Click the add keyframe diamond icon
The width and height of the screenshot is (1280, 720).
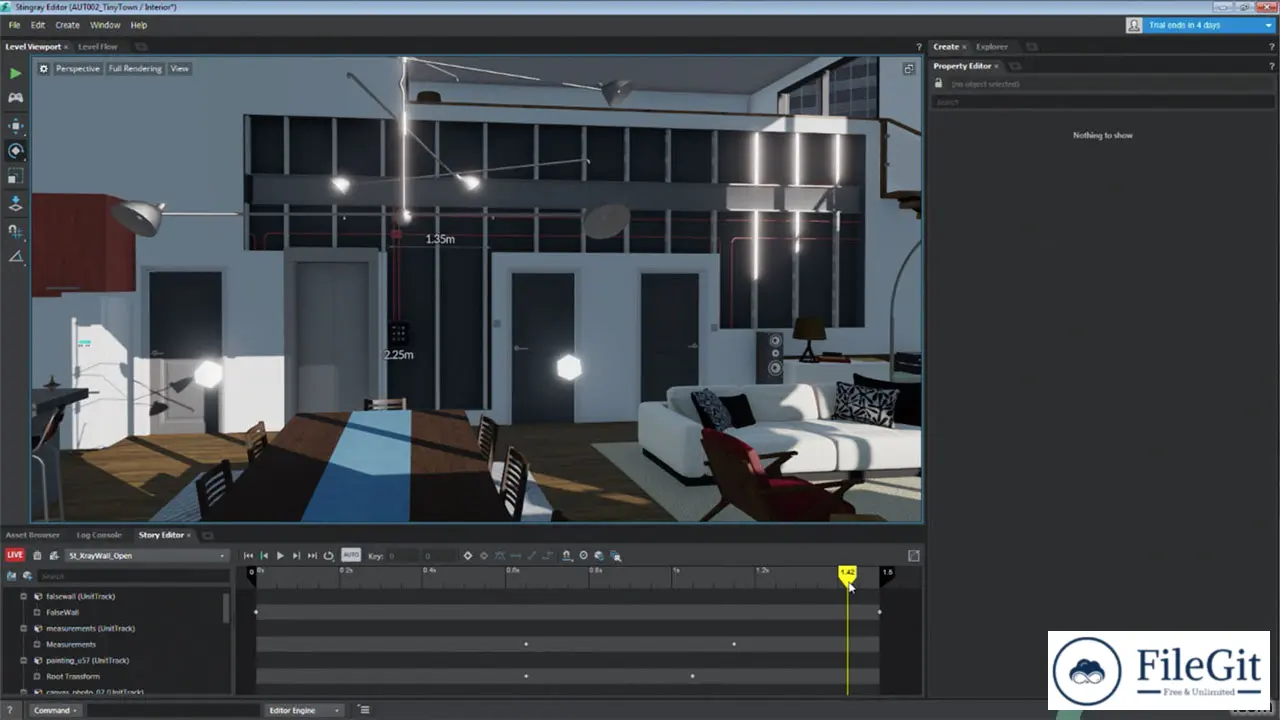click(467, 556)
